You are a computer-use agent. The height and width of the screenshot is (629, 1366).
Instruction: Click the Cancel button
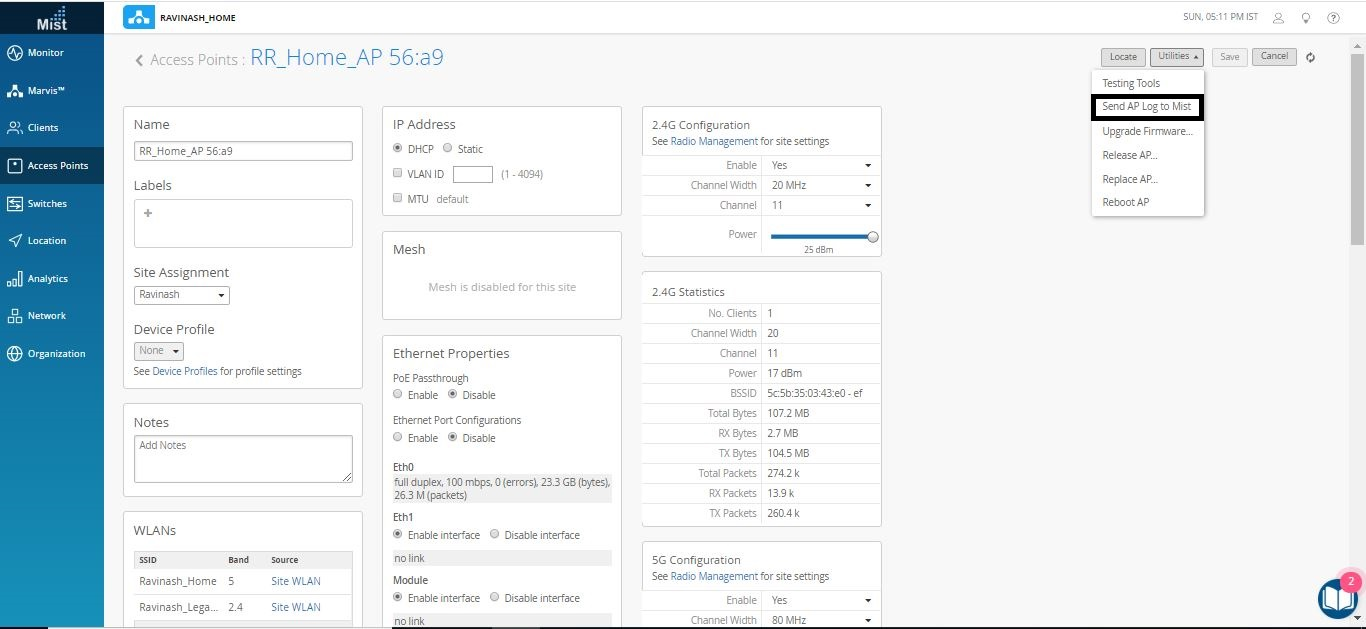click(1274, 57)
